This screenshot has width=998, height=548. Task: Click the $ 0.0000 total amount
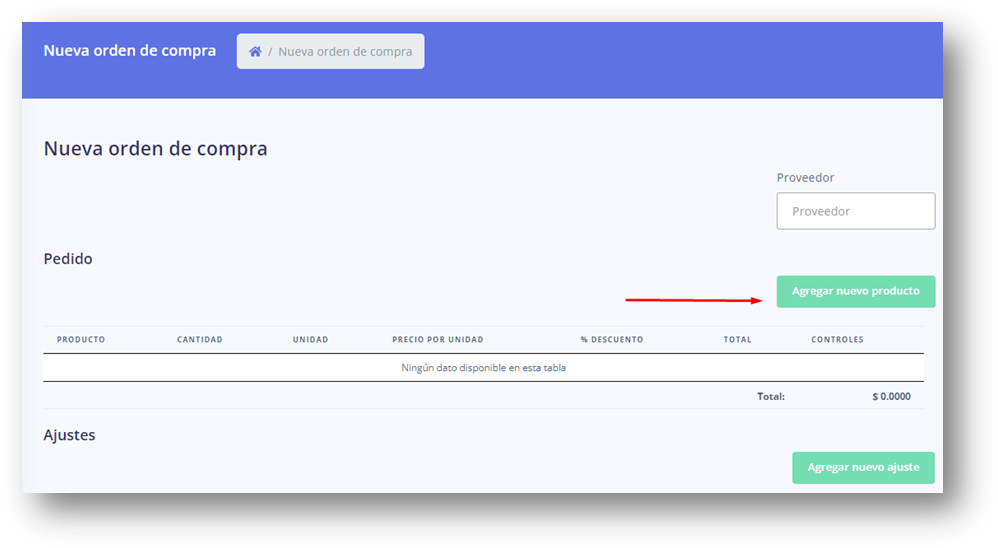coord(891,397)
